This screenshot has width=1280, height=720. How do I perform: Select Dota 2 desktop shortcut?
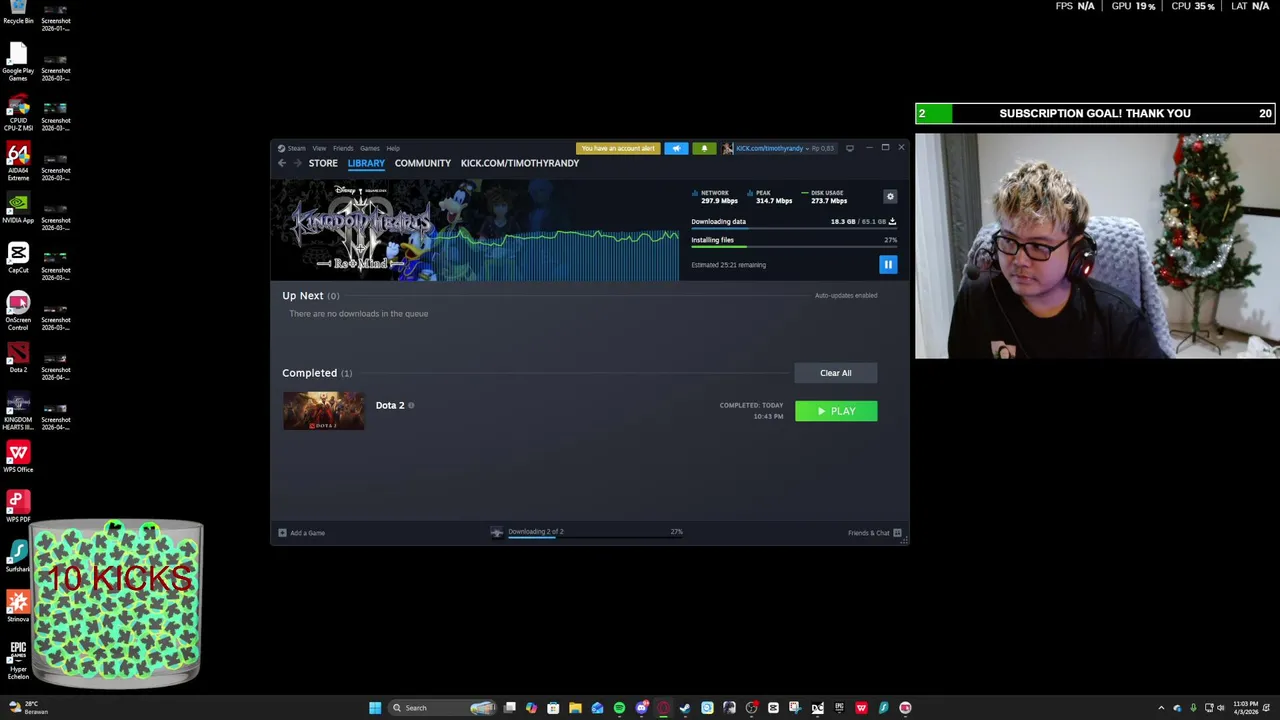click(18, 359)
